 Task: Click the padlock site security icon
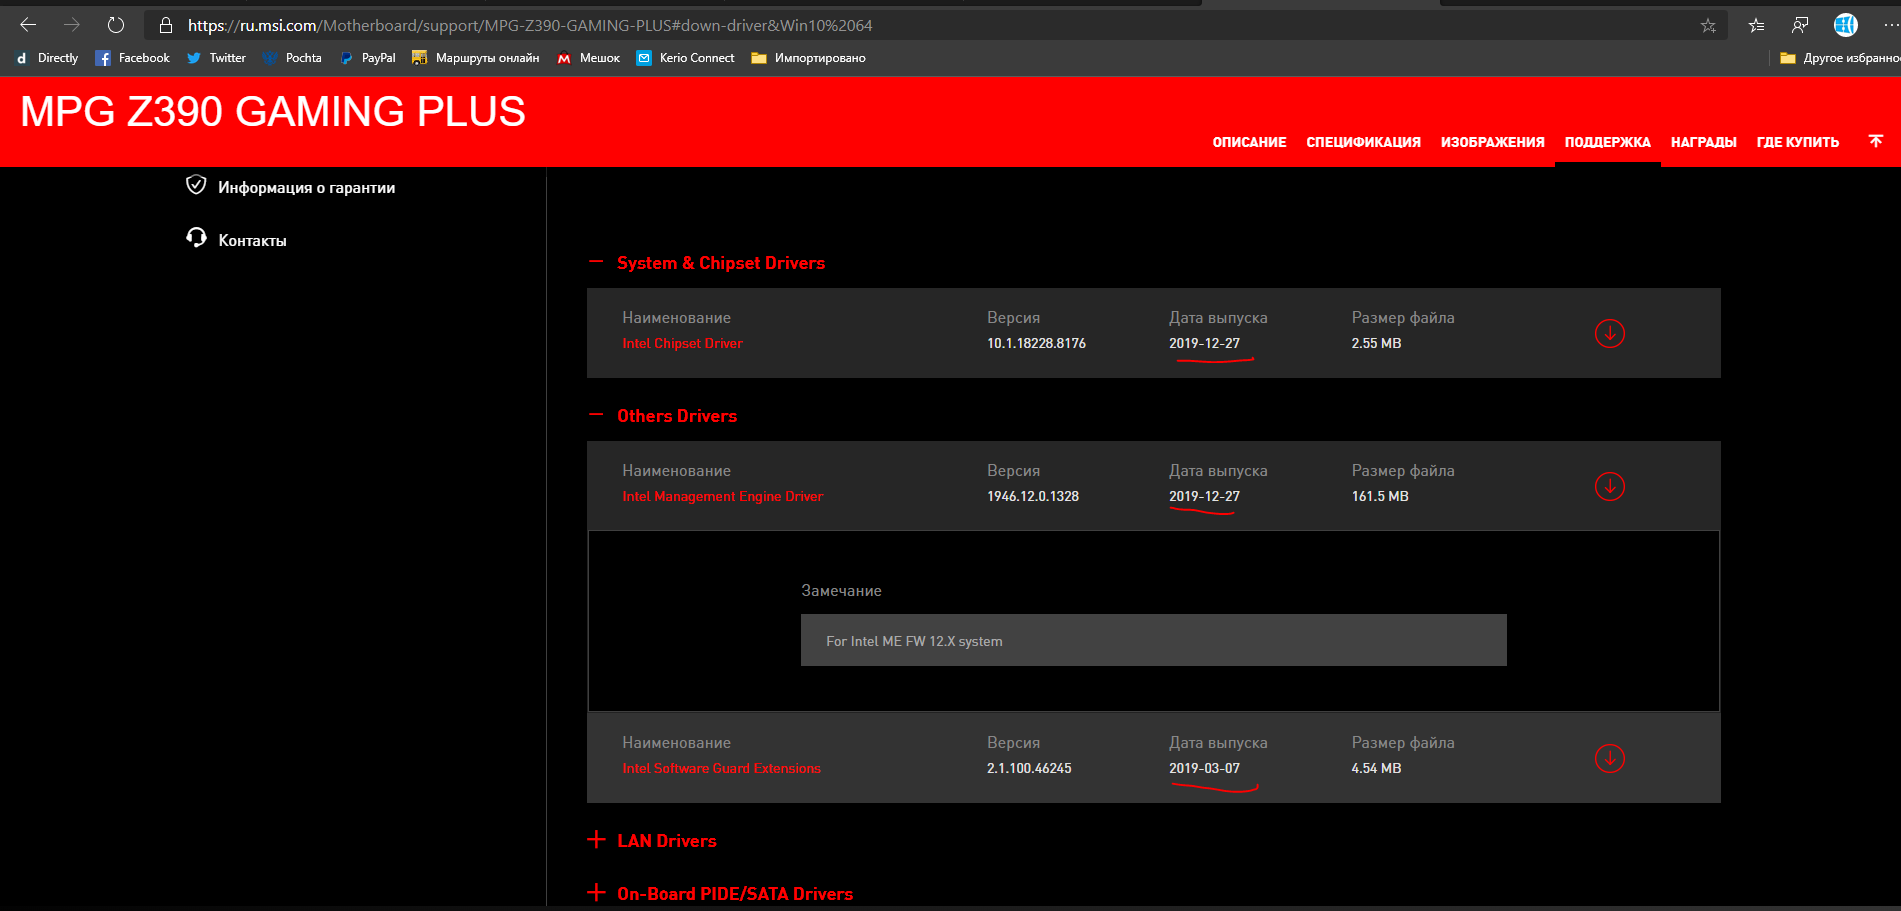(x=166, y=25)
